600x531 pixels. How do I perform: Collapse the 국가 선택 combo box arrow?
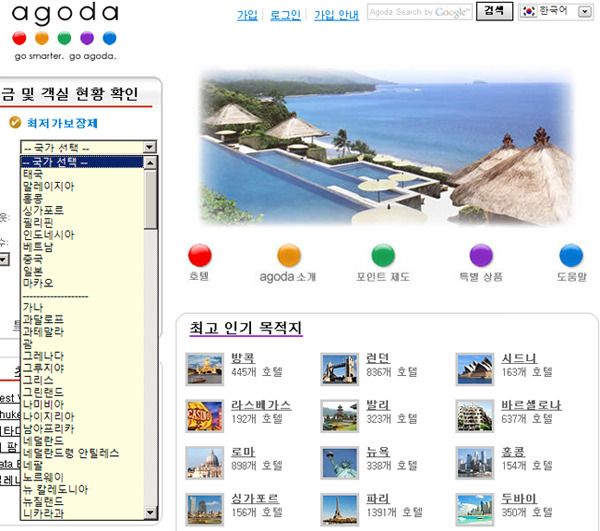[150, 147]
